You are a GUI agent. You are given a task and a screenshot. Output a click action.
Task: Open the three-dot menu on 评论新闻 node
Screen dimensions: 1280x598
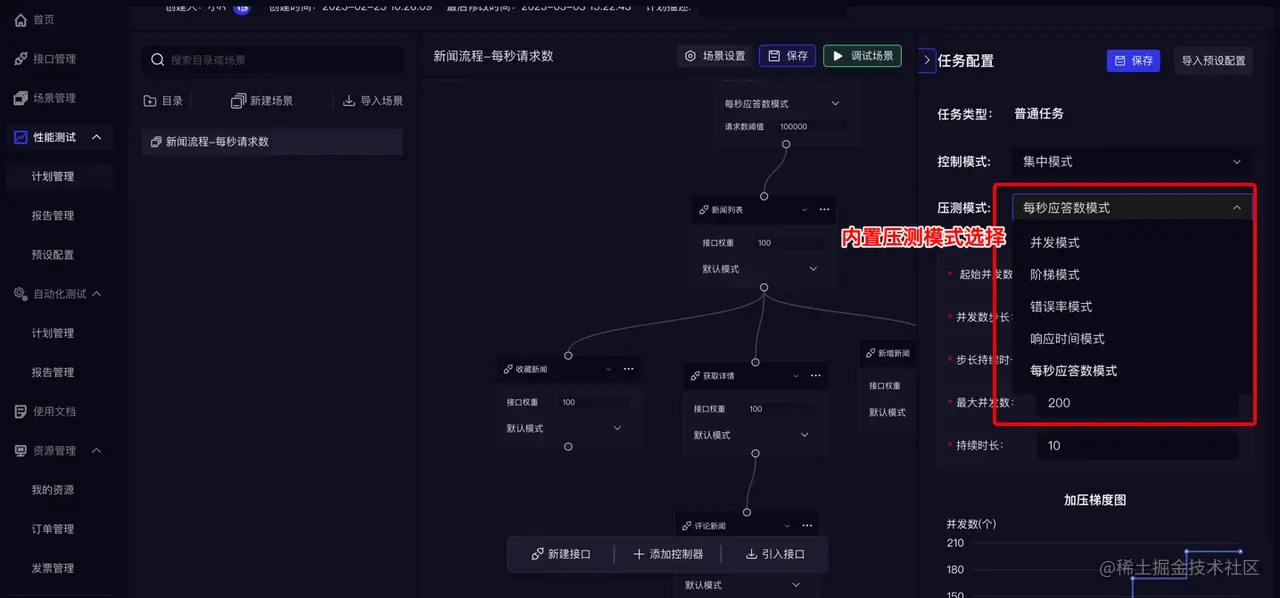click(x=807, y=526)
